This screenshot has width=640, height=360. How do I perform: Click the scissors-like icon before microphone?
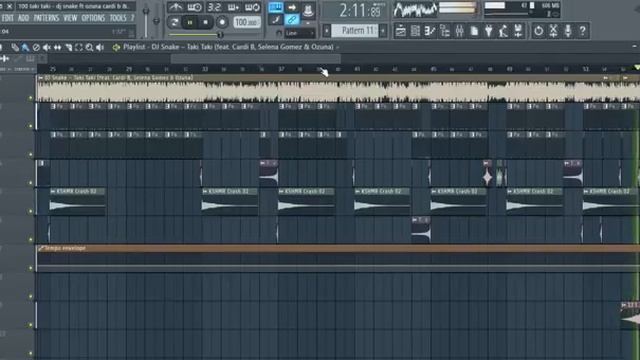tap(553, 31)
